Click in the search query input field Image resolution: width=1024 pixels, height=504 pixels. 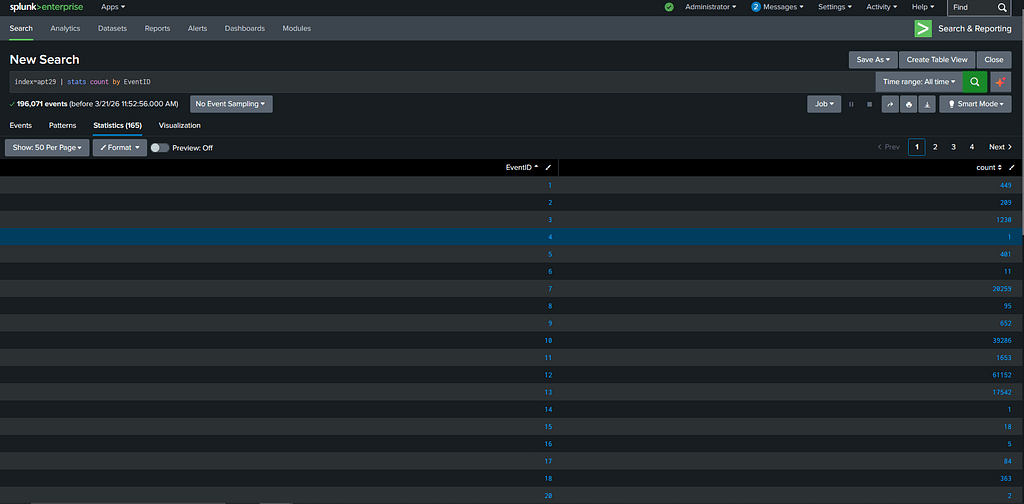tap(440, 81)
